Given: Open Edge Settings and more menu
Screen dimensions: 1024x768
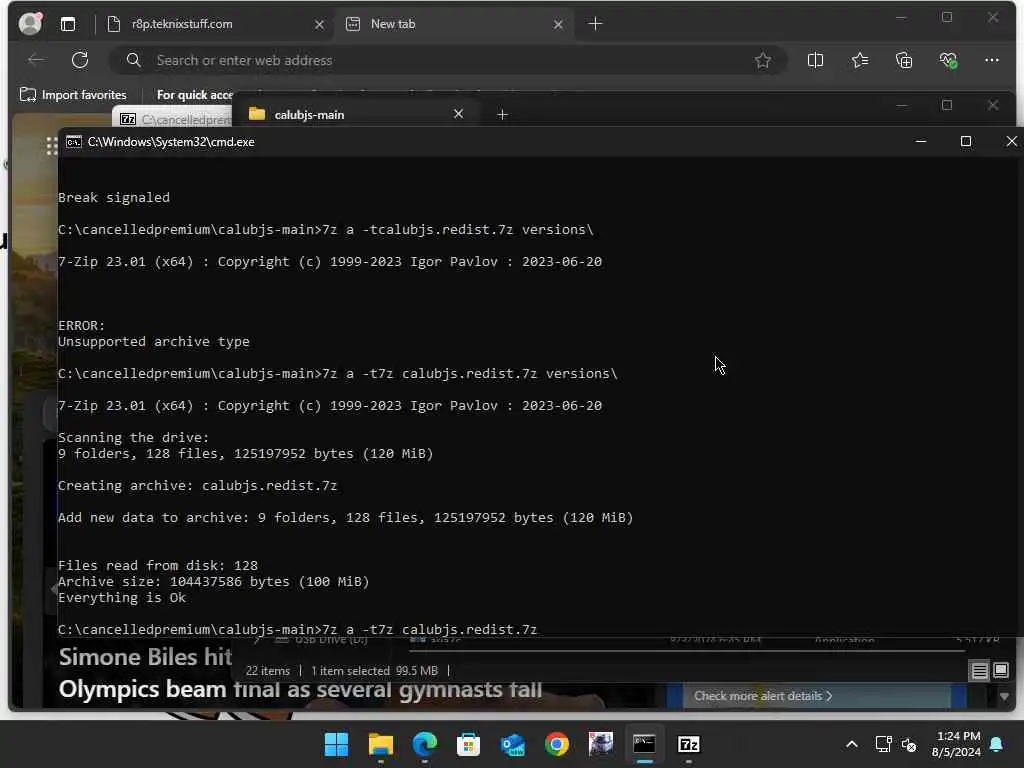Looking at the screenshot, I should (991, 60).
